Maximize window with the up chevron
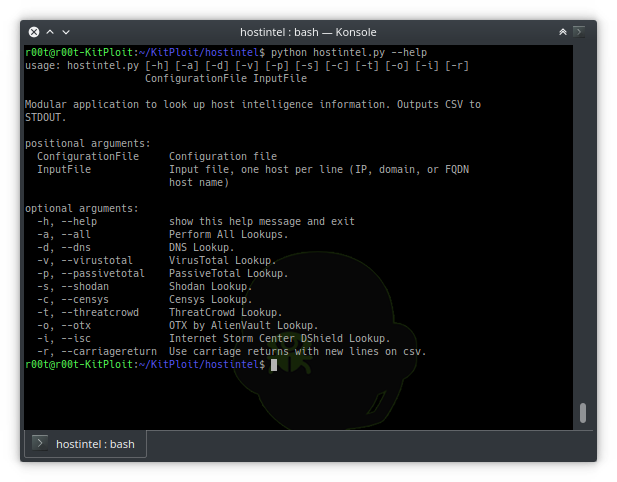The height and width of the screenshot is (482, 617). (x=50, y=32)
